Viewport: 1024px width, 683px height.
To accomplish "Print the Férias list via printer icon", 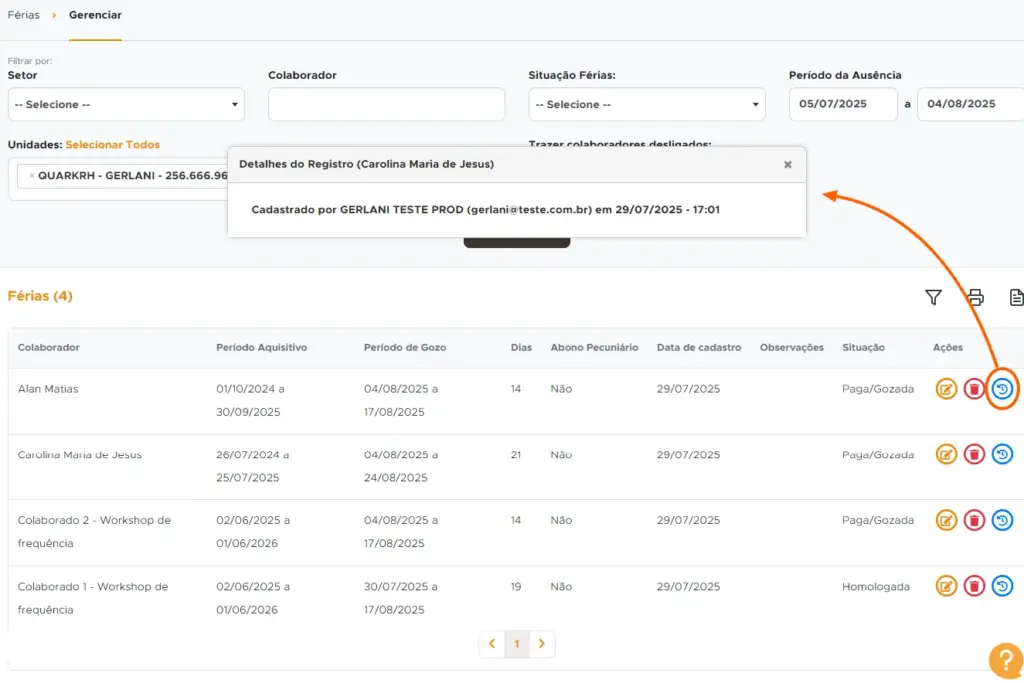I will coord(975,297).
